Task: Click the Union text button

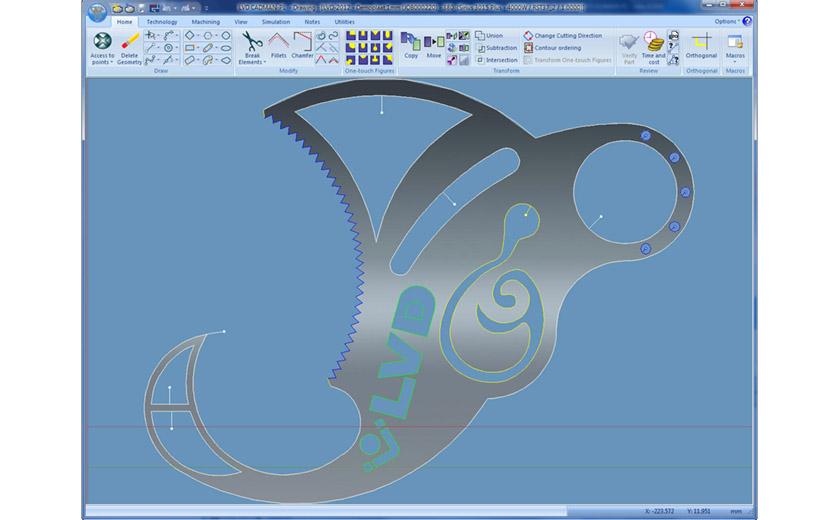Action: click(494, 35)
